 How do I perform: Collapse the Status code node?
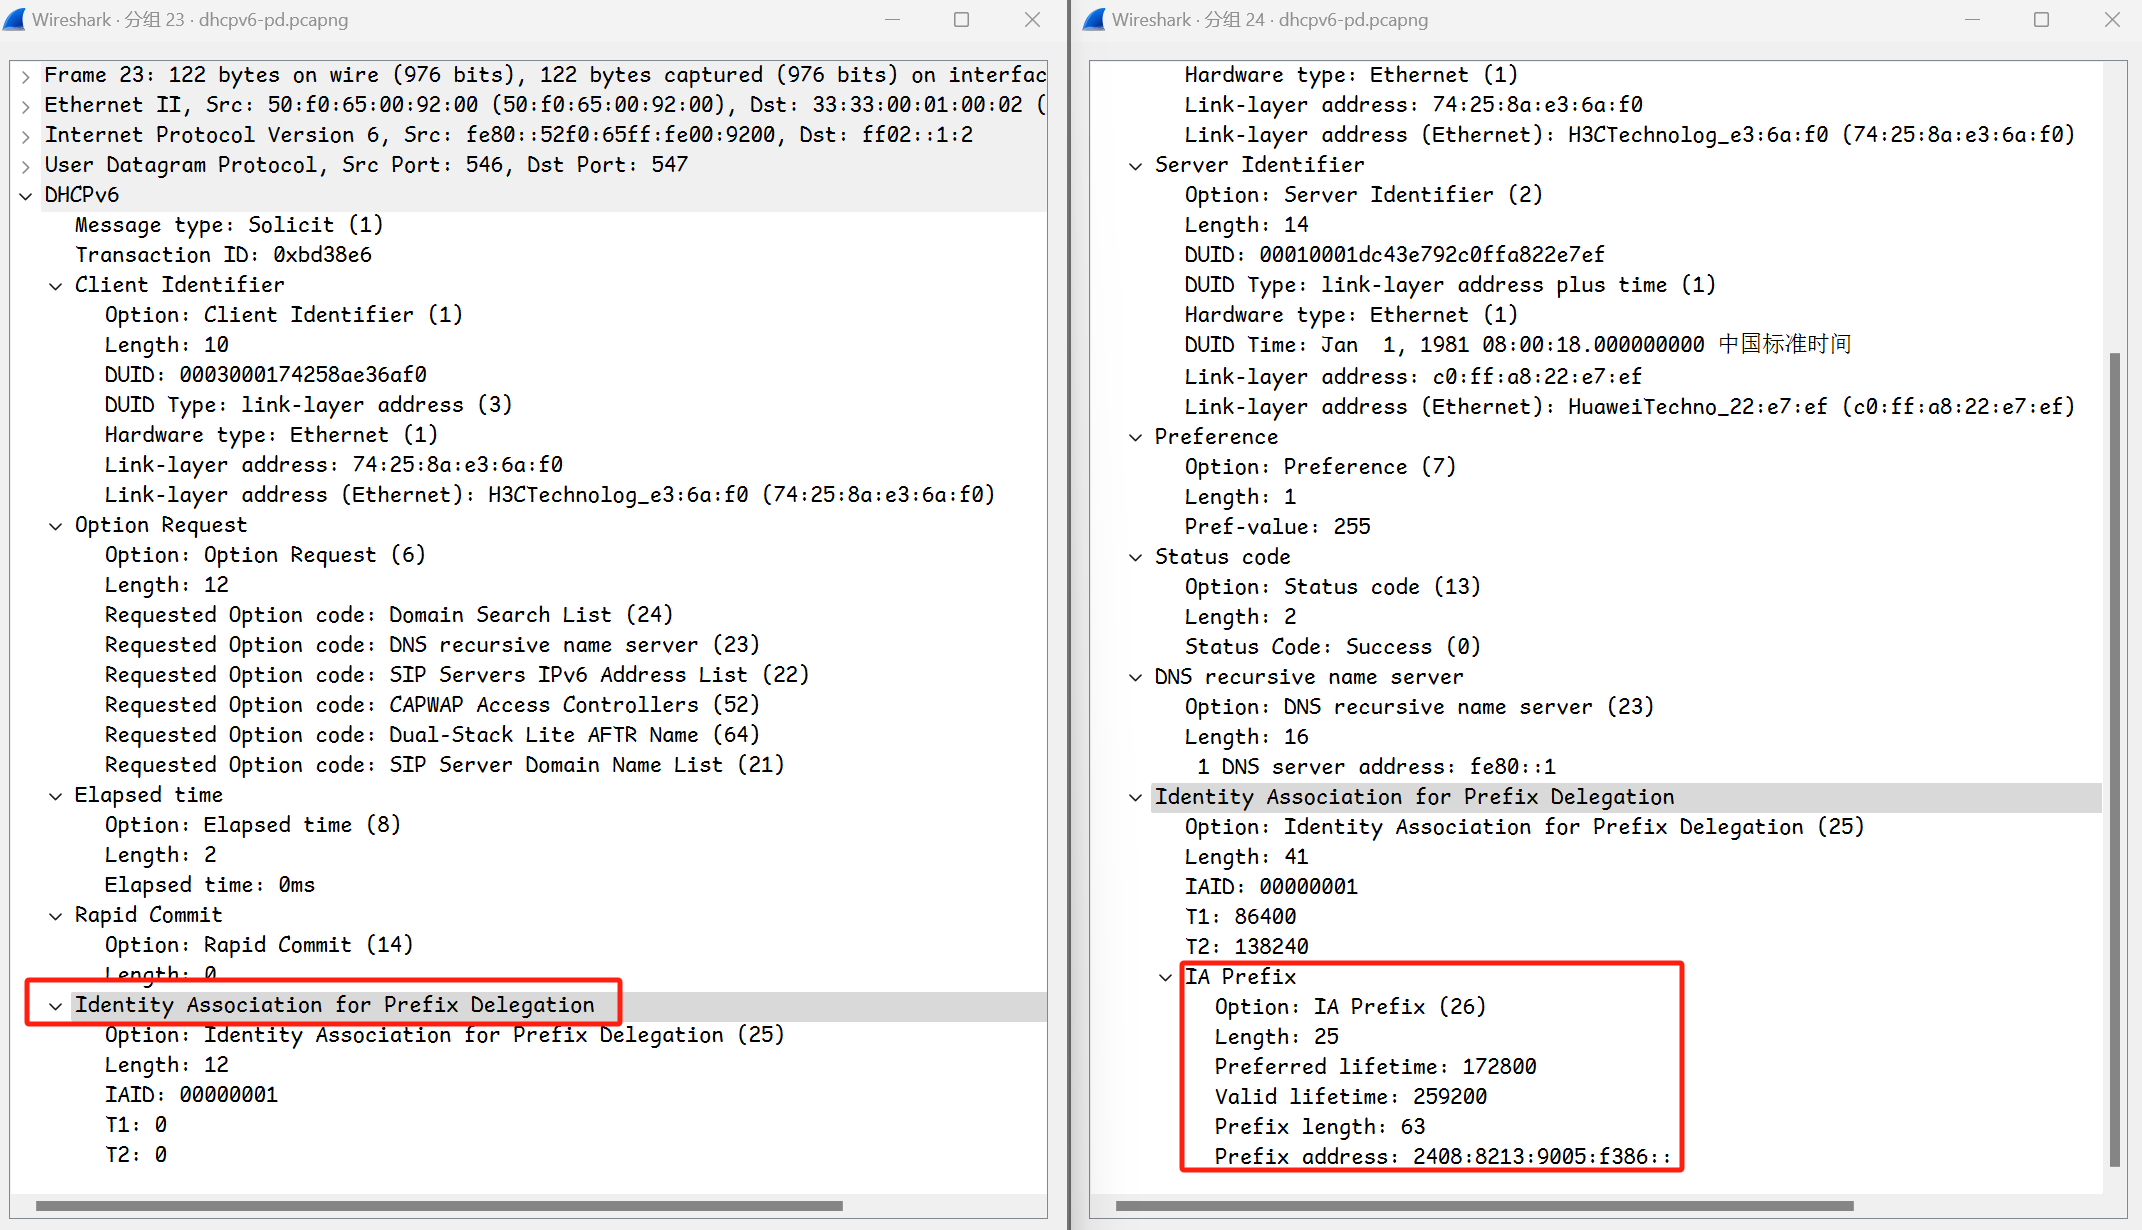click(1135, 558)
